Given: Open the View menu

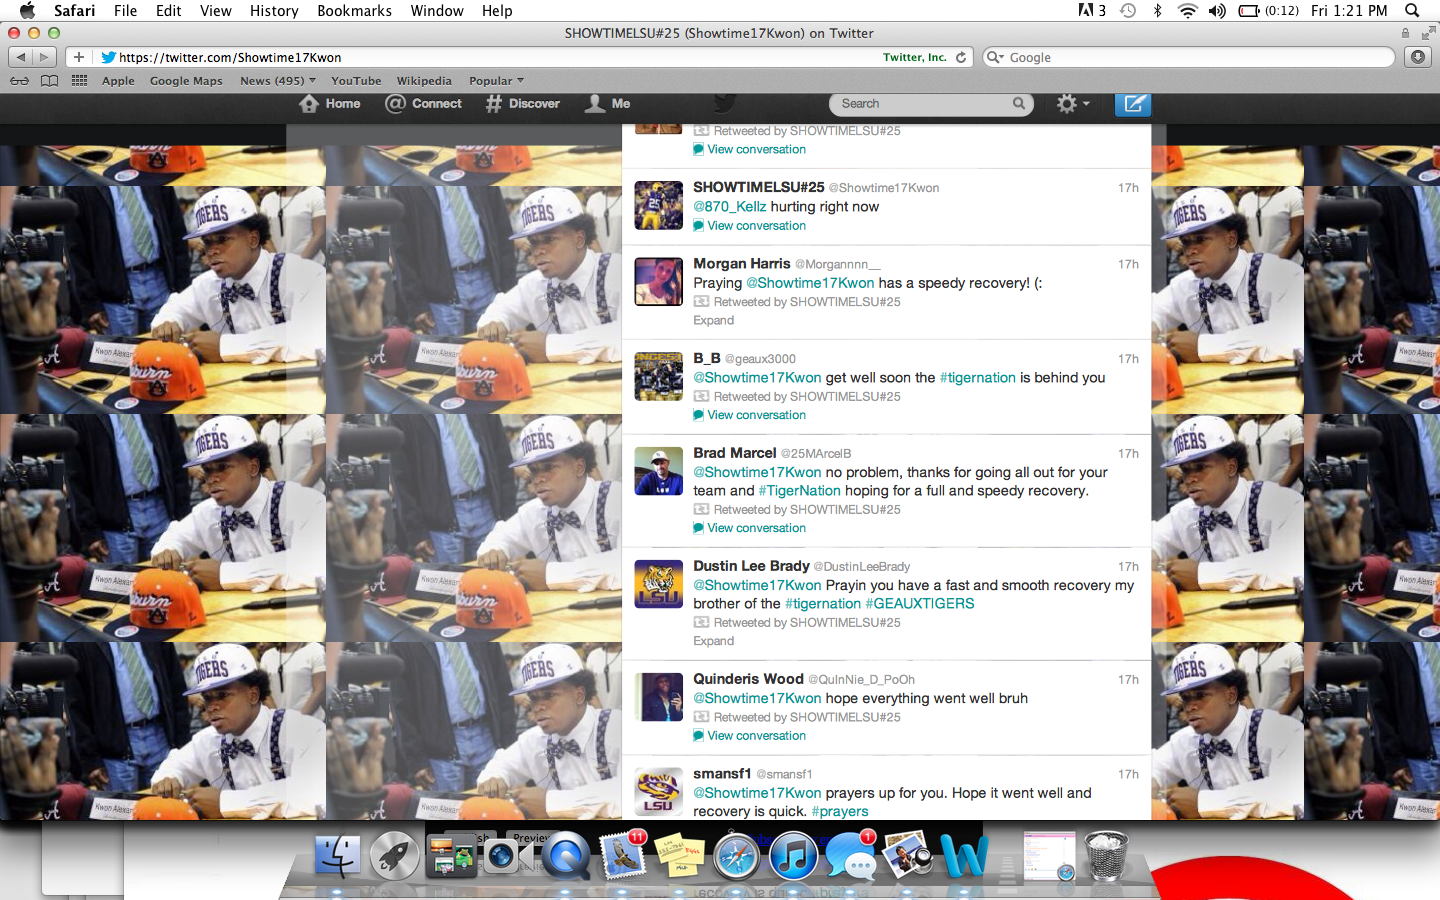Looking at the screenshot, I should point(216,11).
